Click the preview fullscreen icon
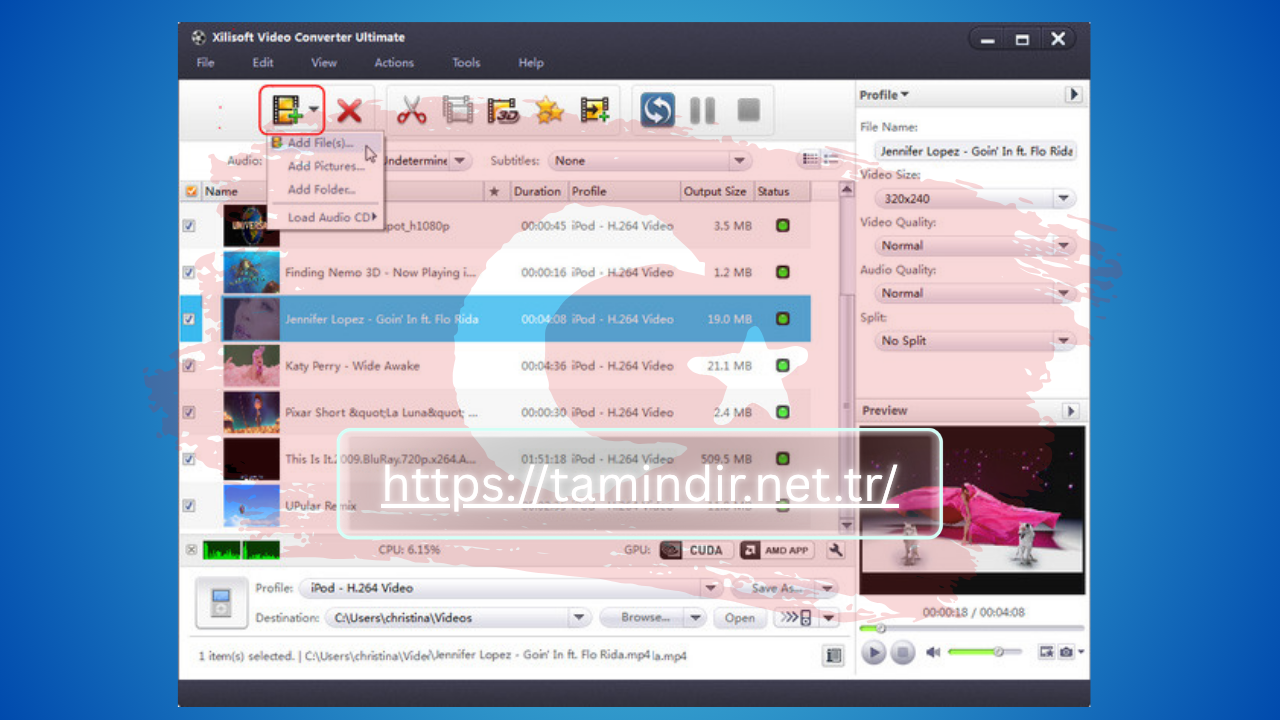Image resolution: width=1280 pixels, height=720 pixels. (x=1047, y=652)
